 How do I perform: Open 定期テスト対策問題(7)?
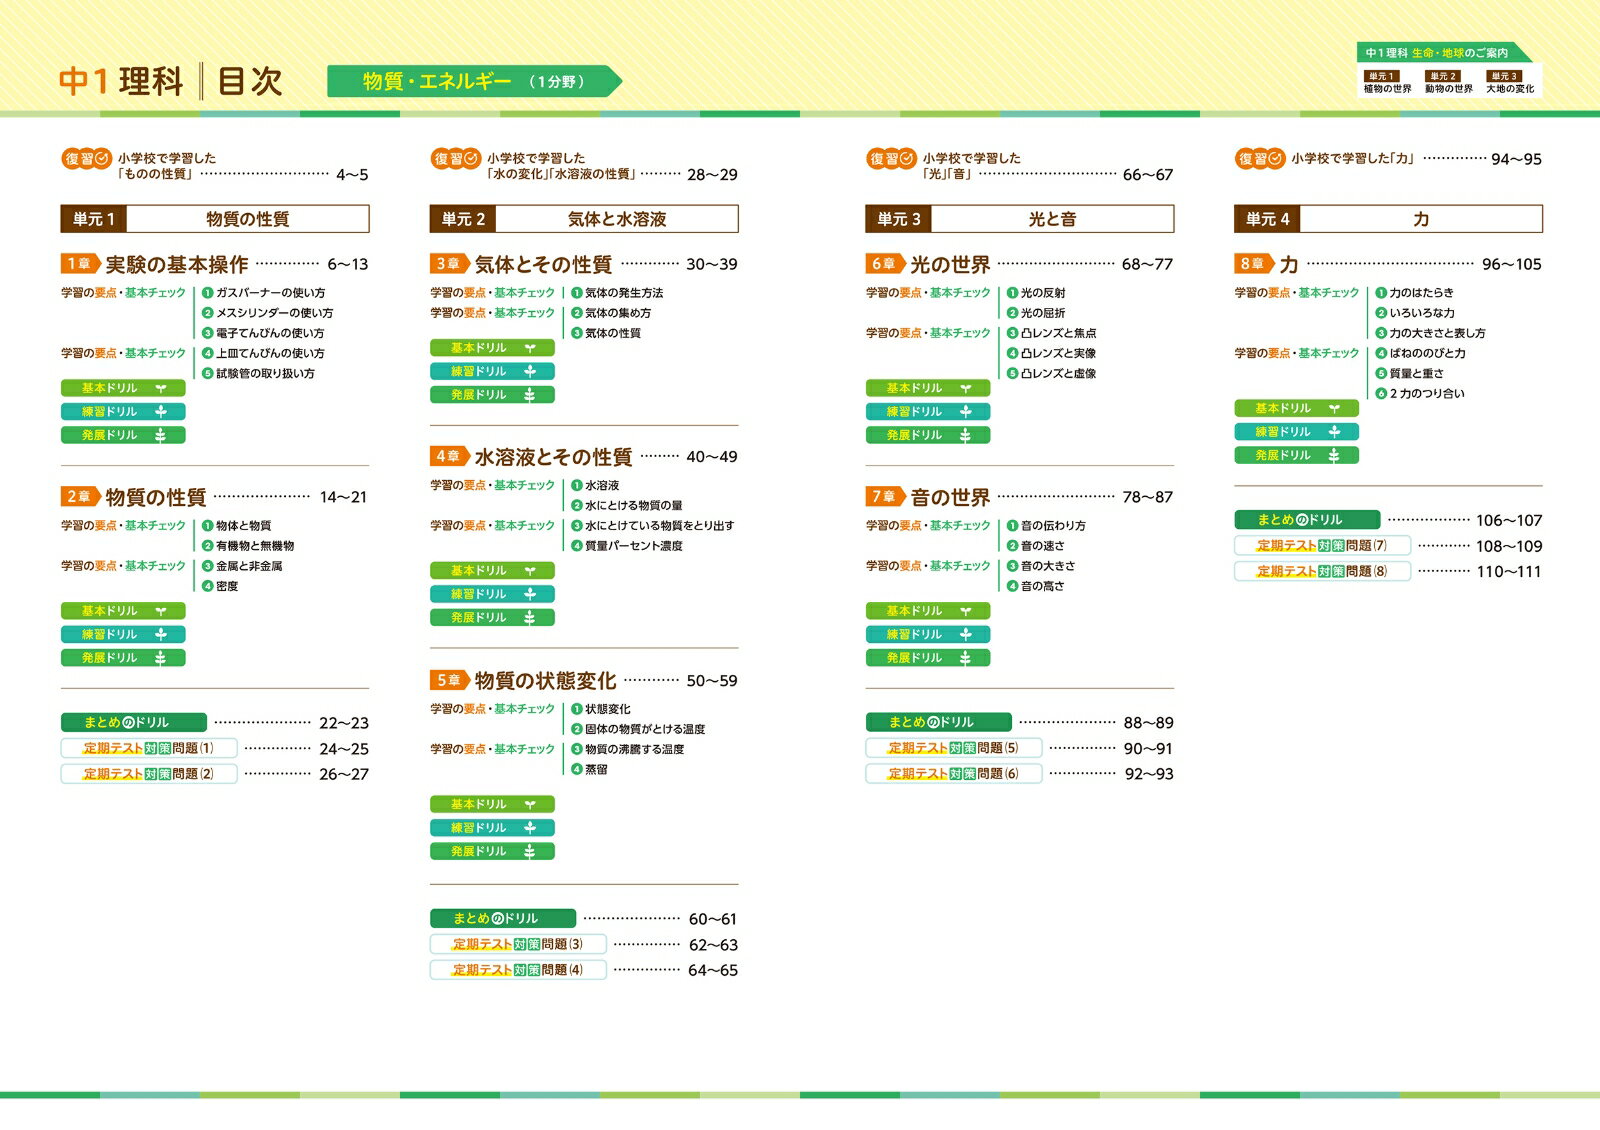[1322, 546]
